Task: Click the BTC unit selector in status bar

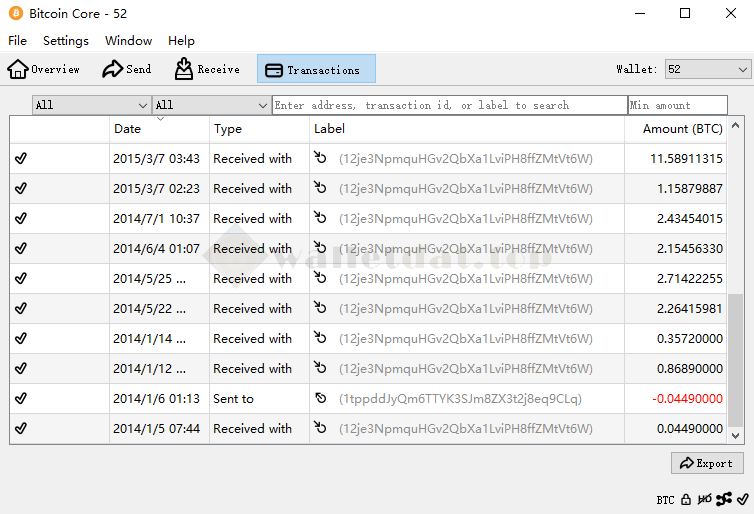Action: (665, 499)
